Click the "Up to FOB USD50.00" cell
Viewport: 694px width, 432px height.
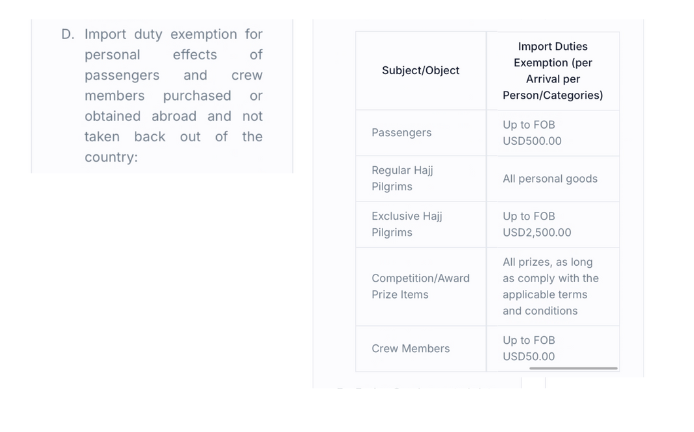tap(529, 349)
